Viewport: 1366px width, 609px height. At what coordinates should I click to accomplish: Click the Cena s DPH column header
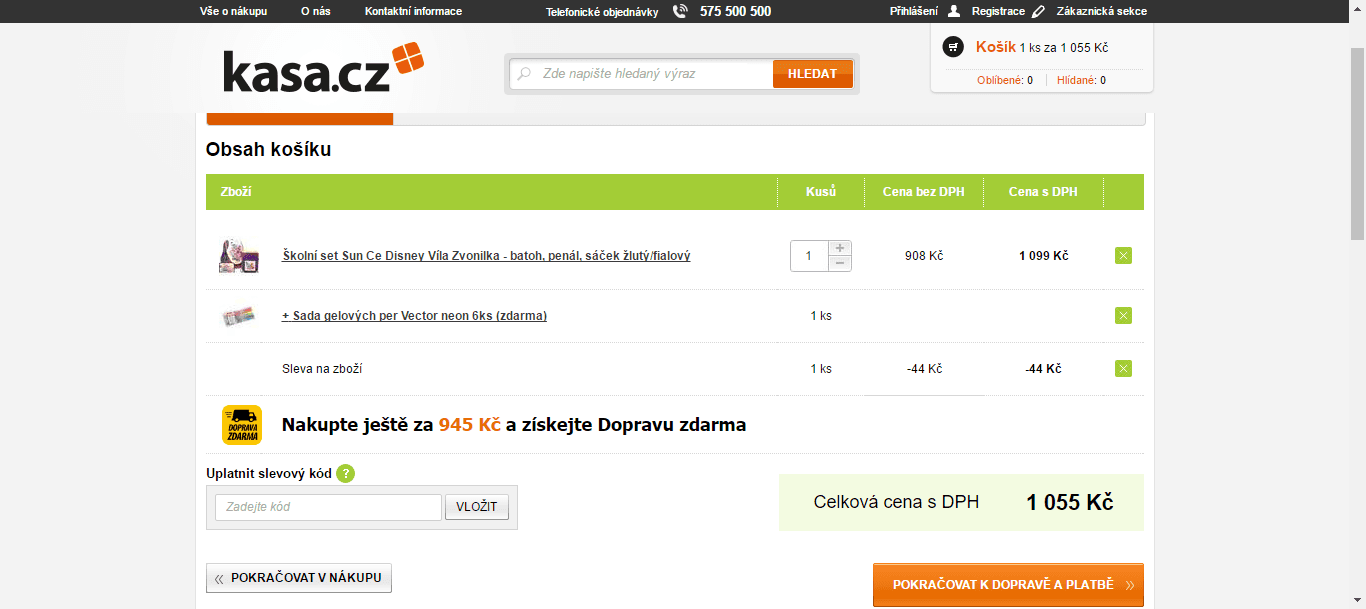click(1043, 192)
